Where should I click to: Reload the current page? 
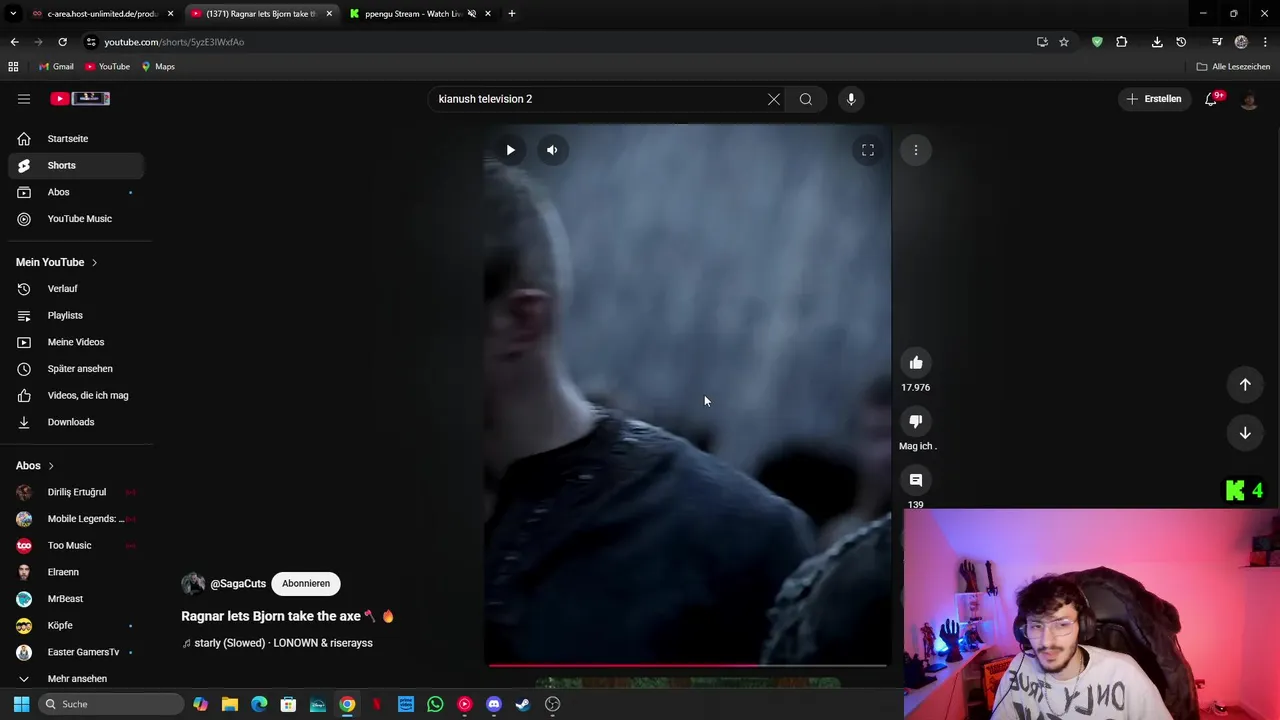(62, 42)
